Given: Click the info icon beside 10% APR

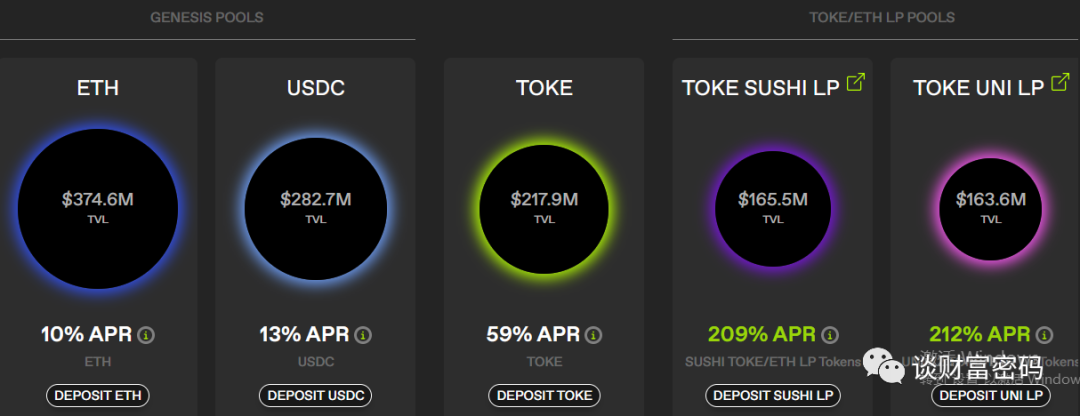Looking at the screenshot, I should coord(147,335).
